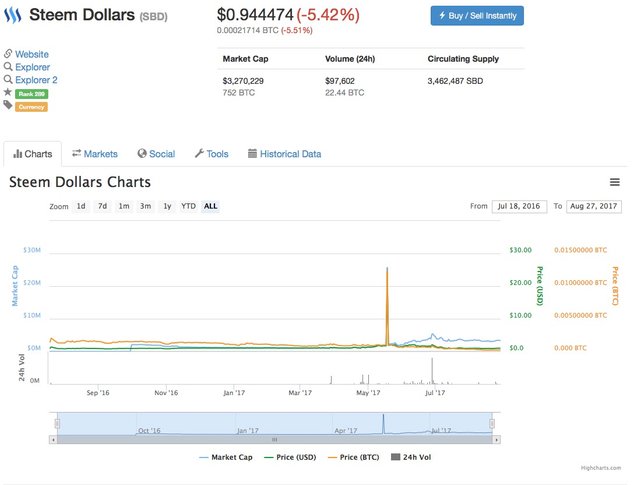Set chart zoom to 1m
Viewport: 640px width, 485px height.
(124, 206)
